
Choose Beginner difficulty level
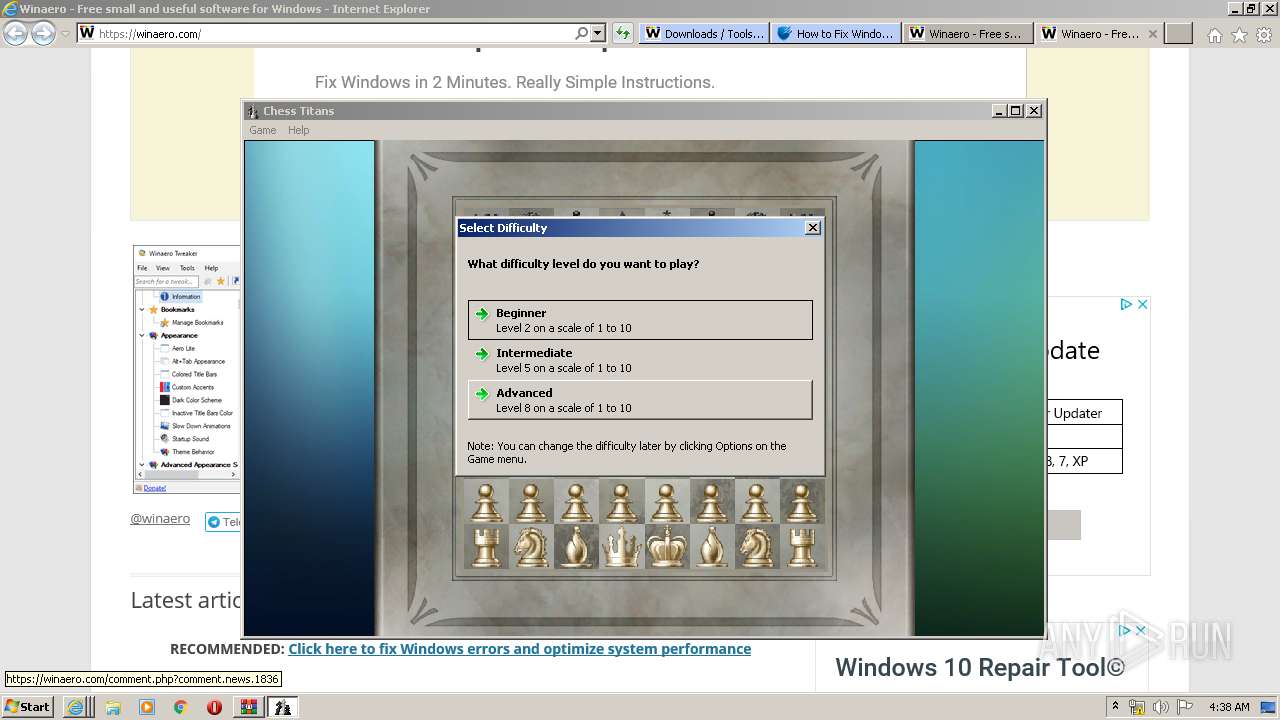(640, 320)
